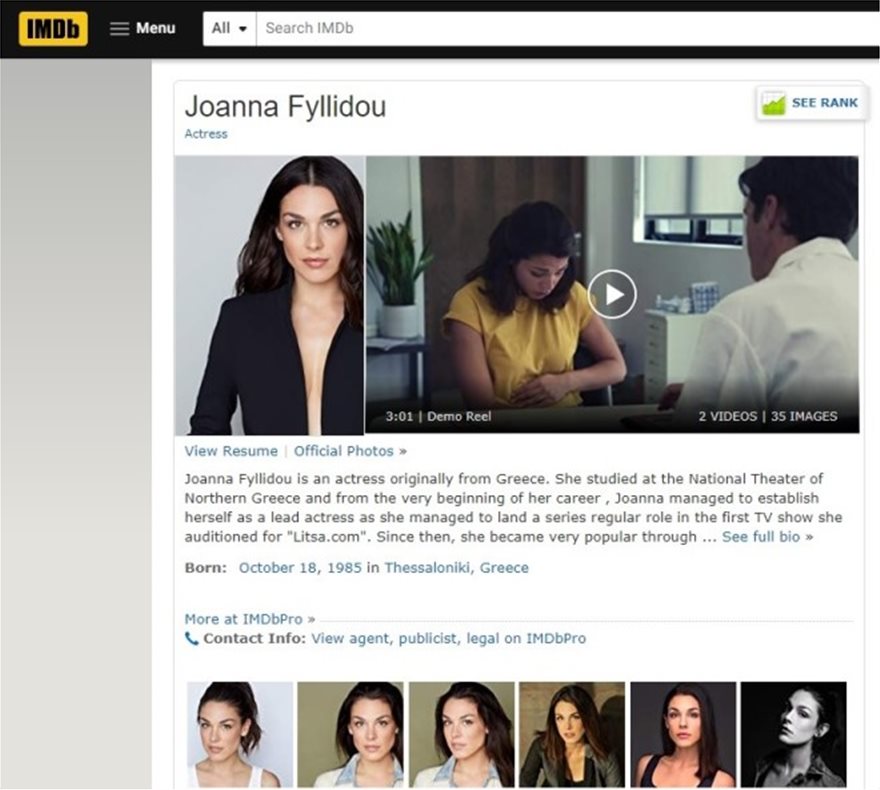This screenshot has width=880, height=790.
Task: Open the main black blazer headshot
Action: pyautogui.click(x=270, y=294)
